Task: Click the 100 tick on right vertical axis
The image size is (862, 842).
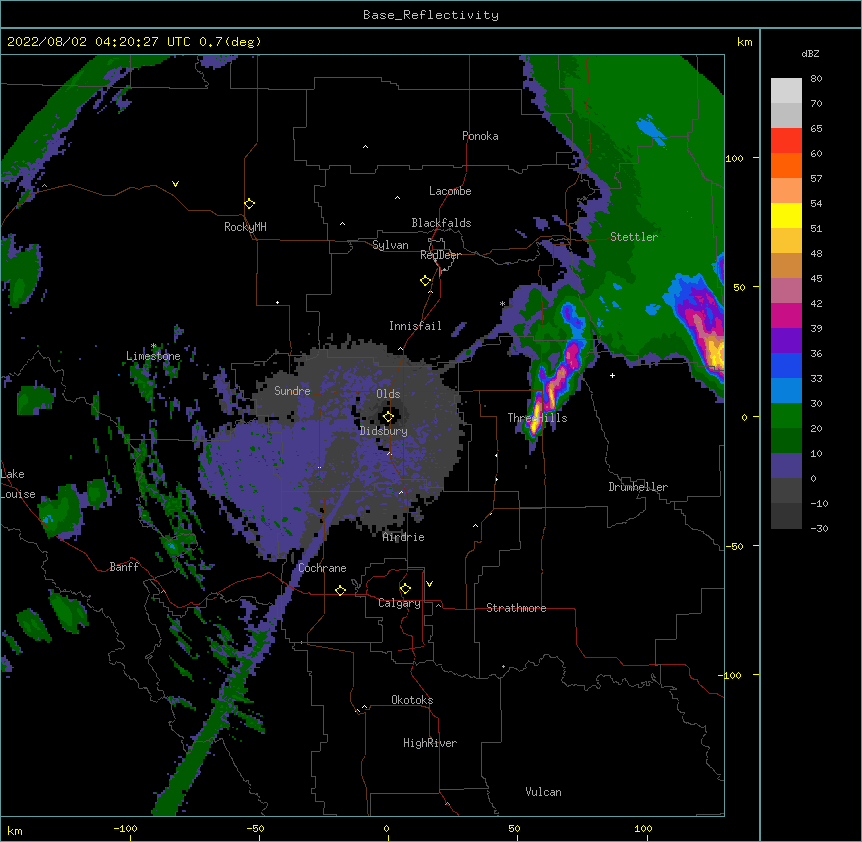Action: click(734, 158)
